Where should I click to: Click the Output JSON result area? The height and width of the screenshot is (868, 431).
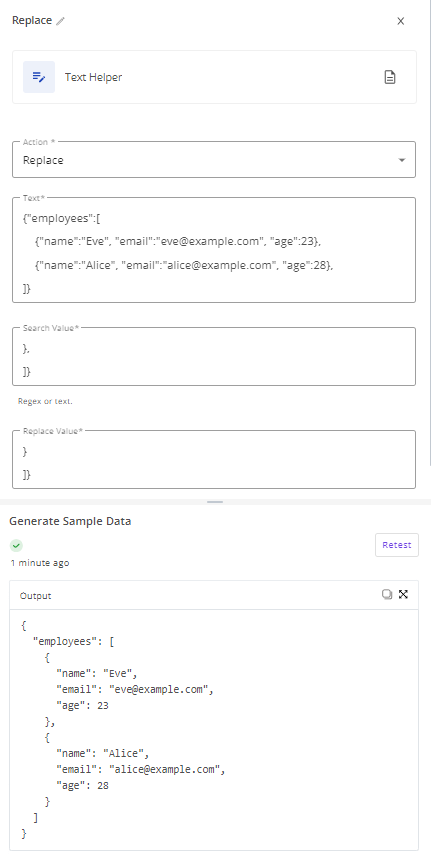click(x=214, y=730)
